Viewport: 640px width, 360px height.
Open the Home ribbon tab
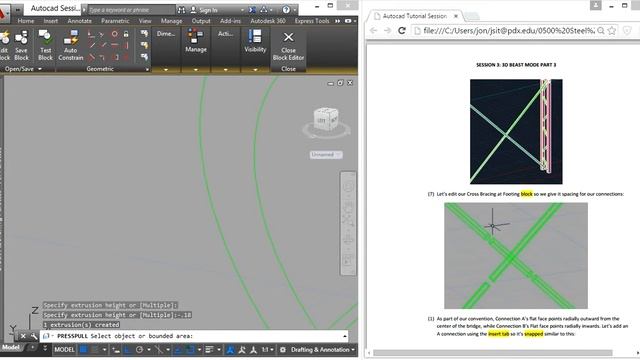pyautogui.click(x=26, y=21)
